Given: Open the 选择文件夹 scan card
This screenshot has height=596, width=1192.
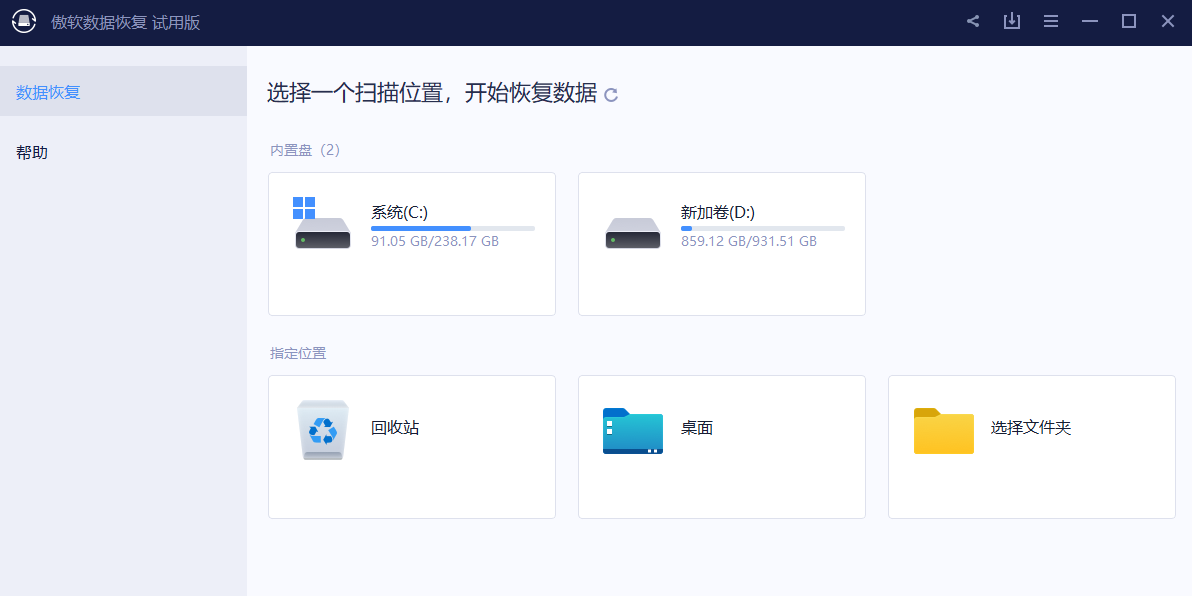Looking at the screenshot, I should pyautogui.click(x=1031, y=447).
